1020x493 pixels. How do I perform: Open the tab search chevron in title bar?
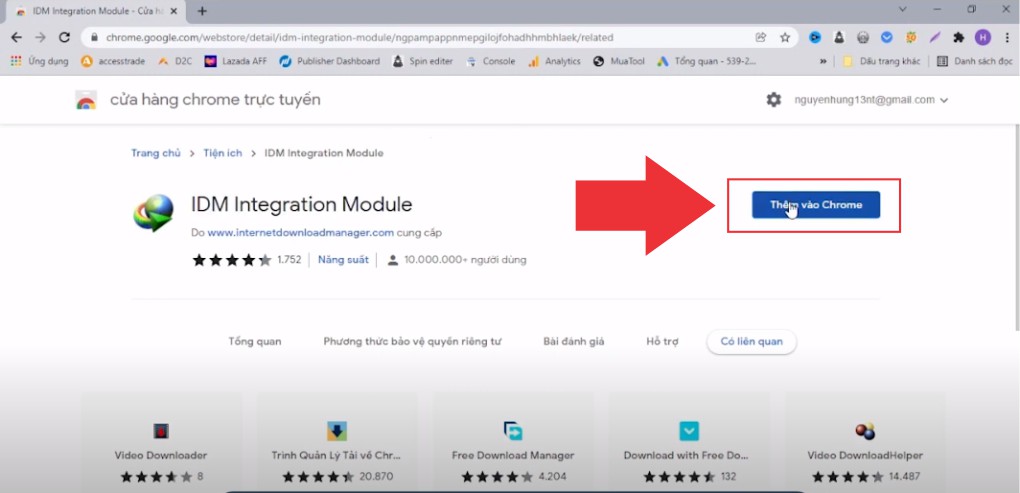tap(903, 10)
